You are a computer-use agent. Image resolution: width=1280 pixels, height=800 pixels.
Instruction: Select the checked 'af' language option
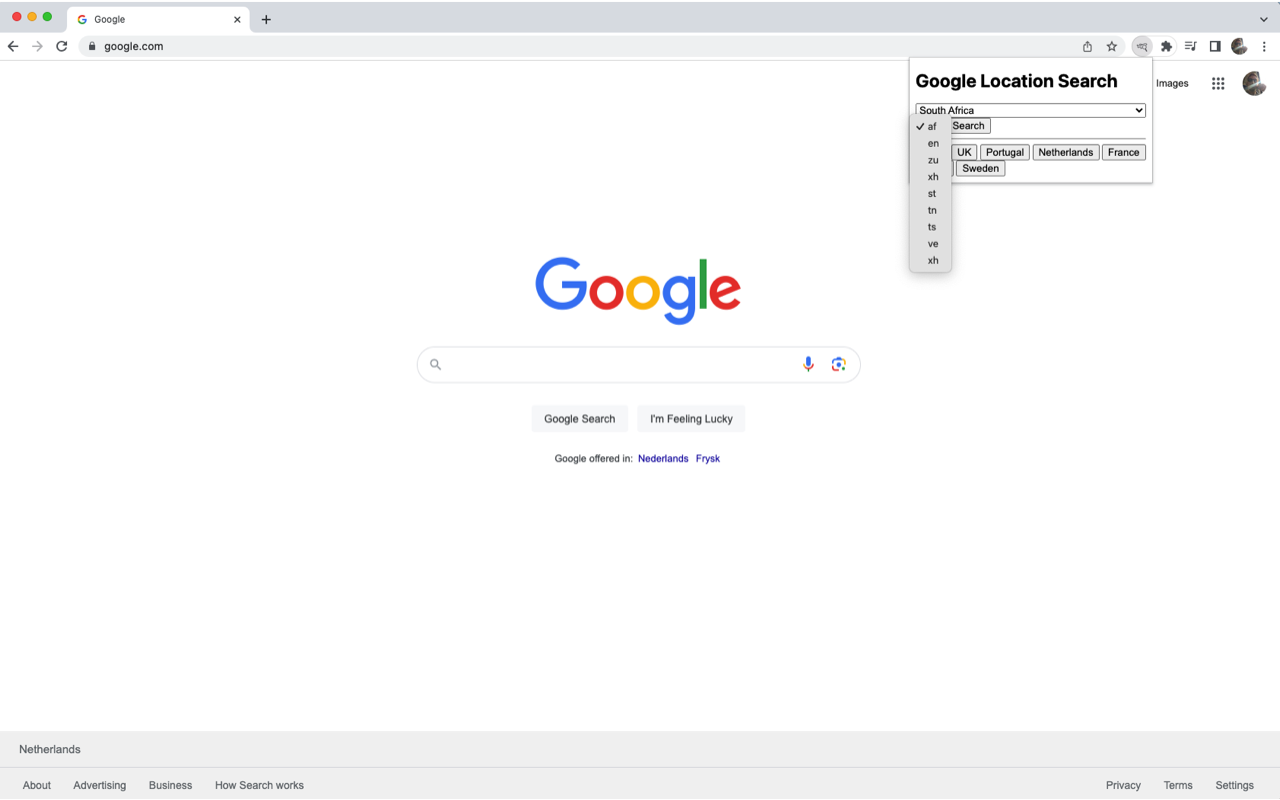pyautogui.click(x=930, y=127)
